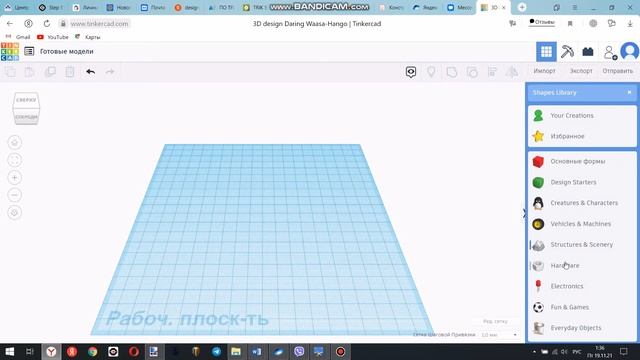Reload the page
Viewport: 640px width, 360px height.
(47, 24)
